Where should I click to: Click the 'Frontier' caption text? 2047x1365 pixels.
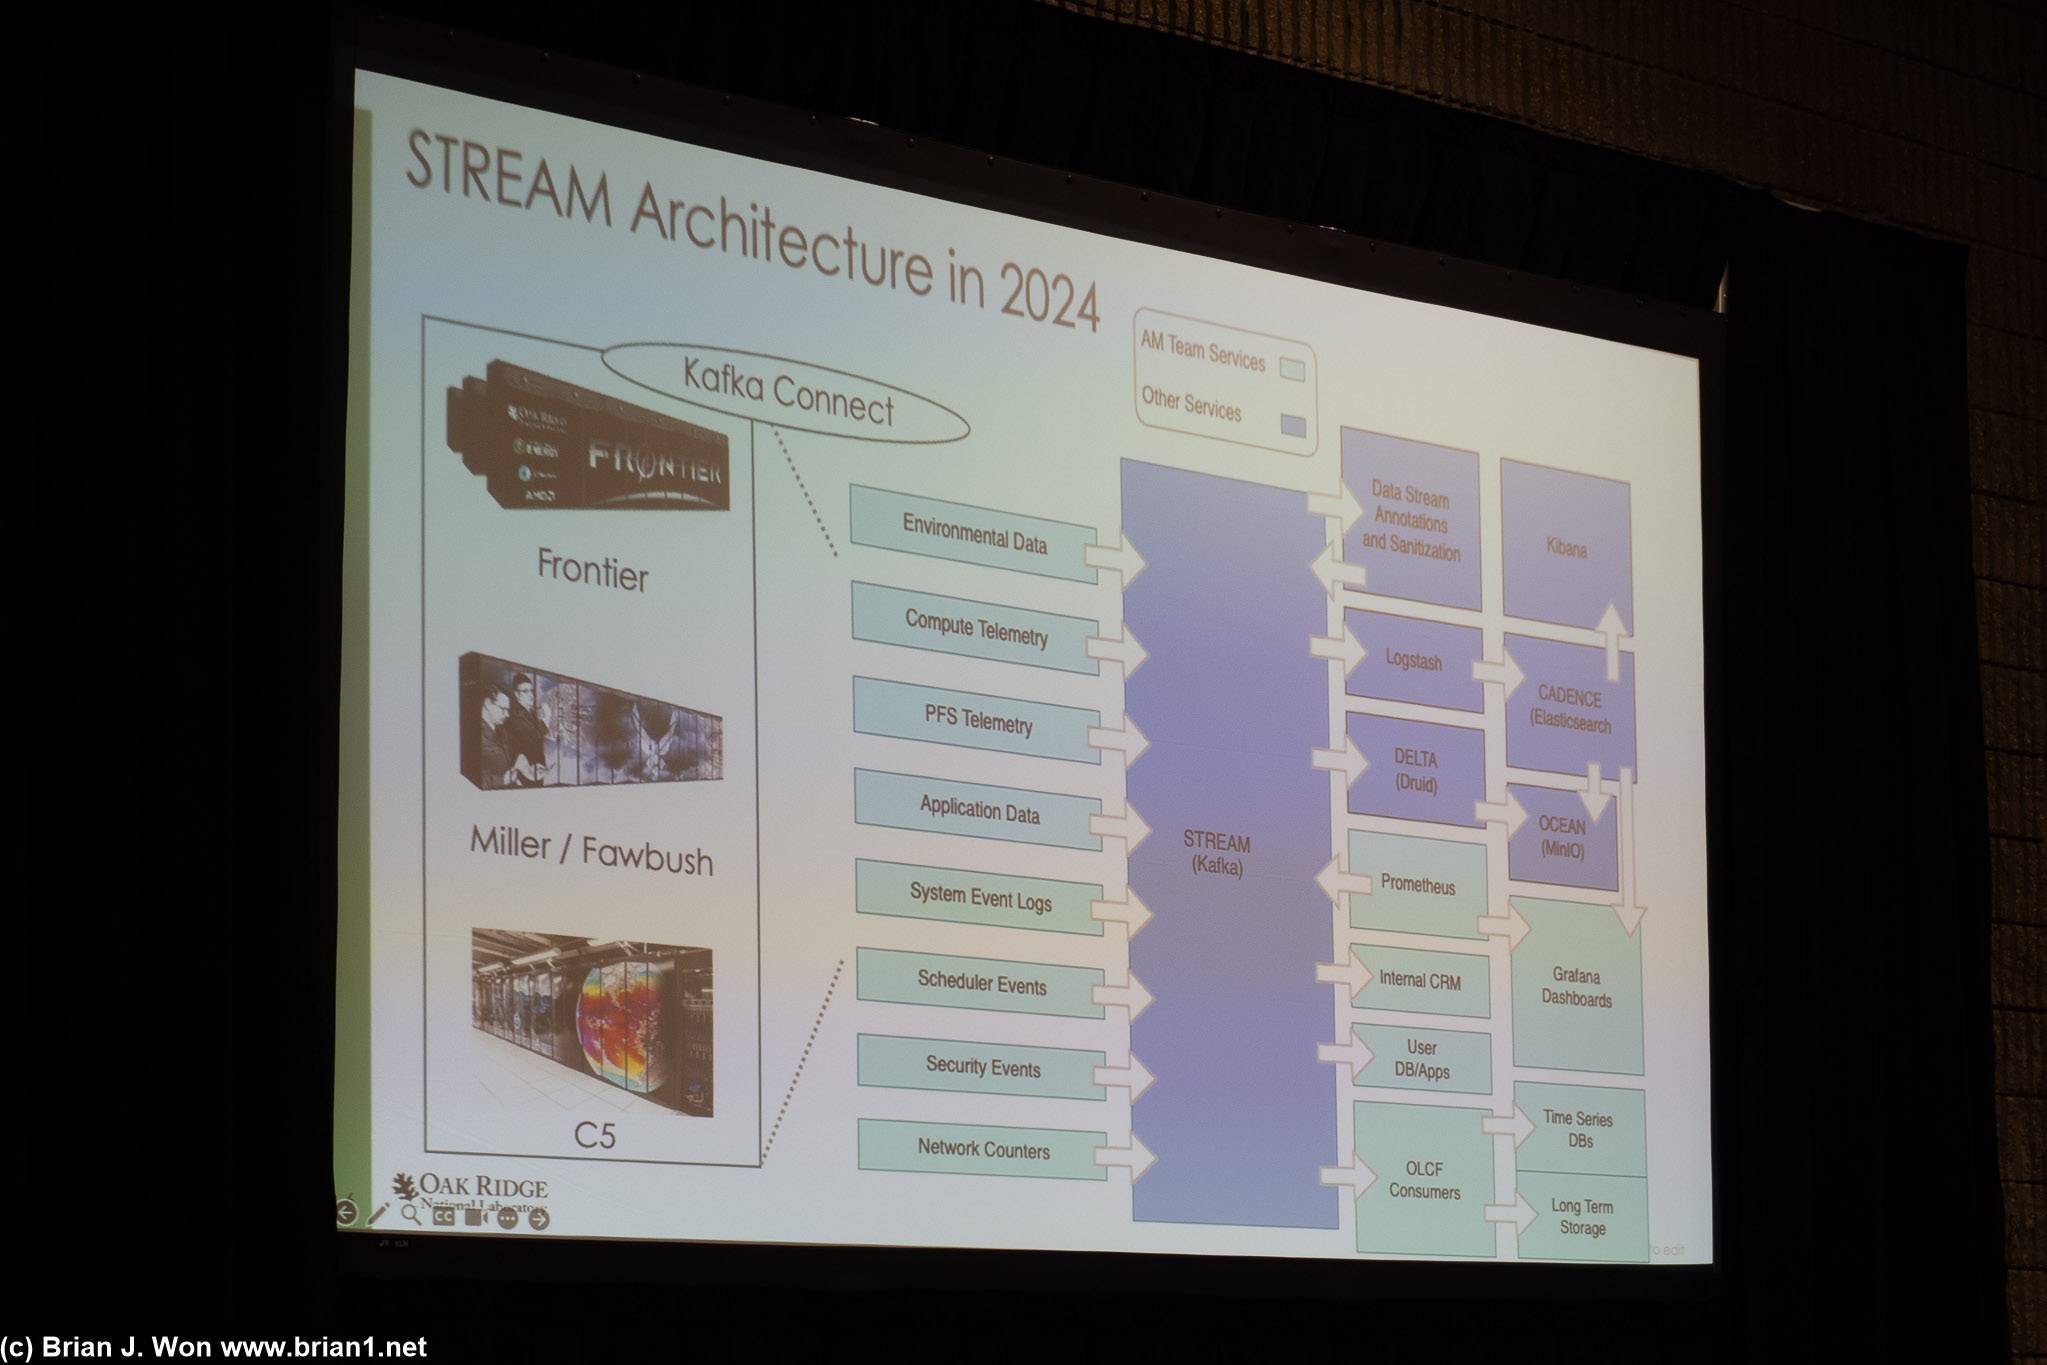pos(593,569)
